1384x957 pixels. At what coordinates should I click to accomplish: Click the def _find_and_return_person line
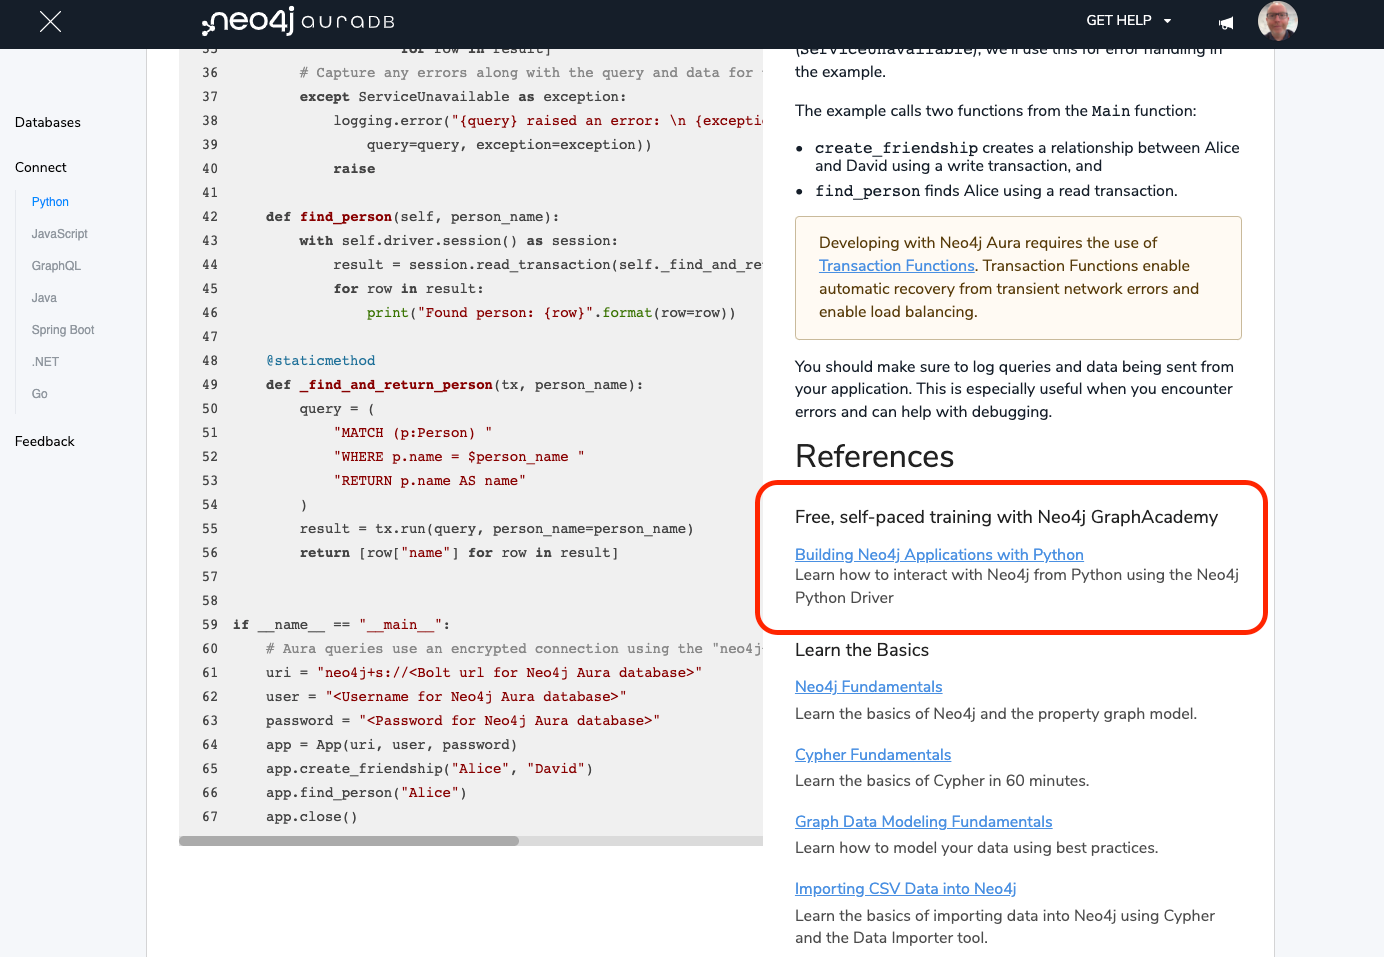tap(454, 385)
